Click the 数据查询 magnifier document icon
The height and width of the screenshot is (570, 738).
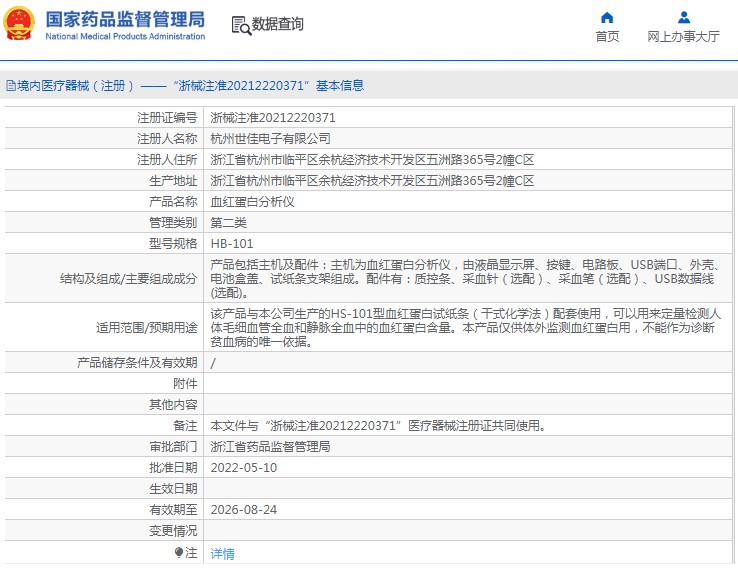[x=240, y=25]
